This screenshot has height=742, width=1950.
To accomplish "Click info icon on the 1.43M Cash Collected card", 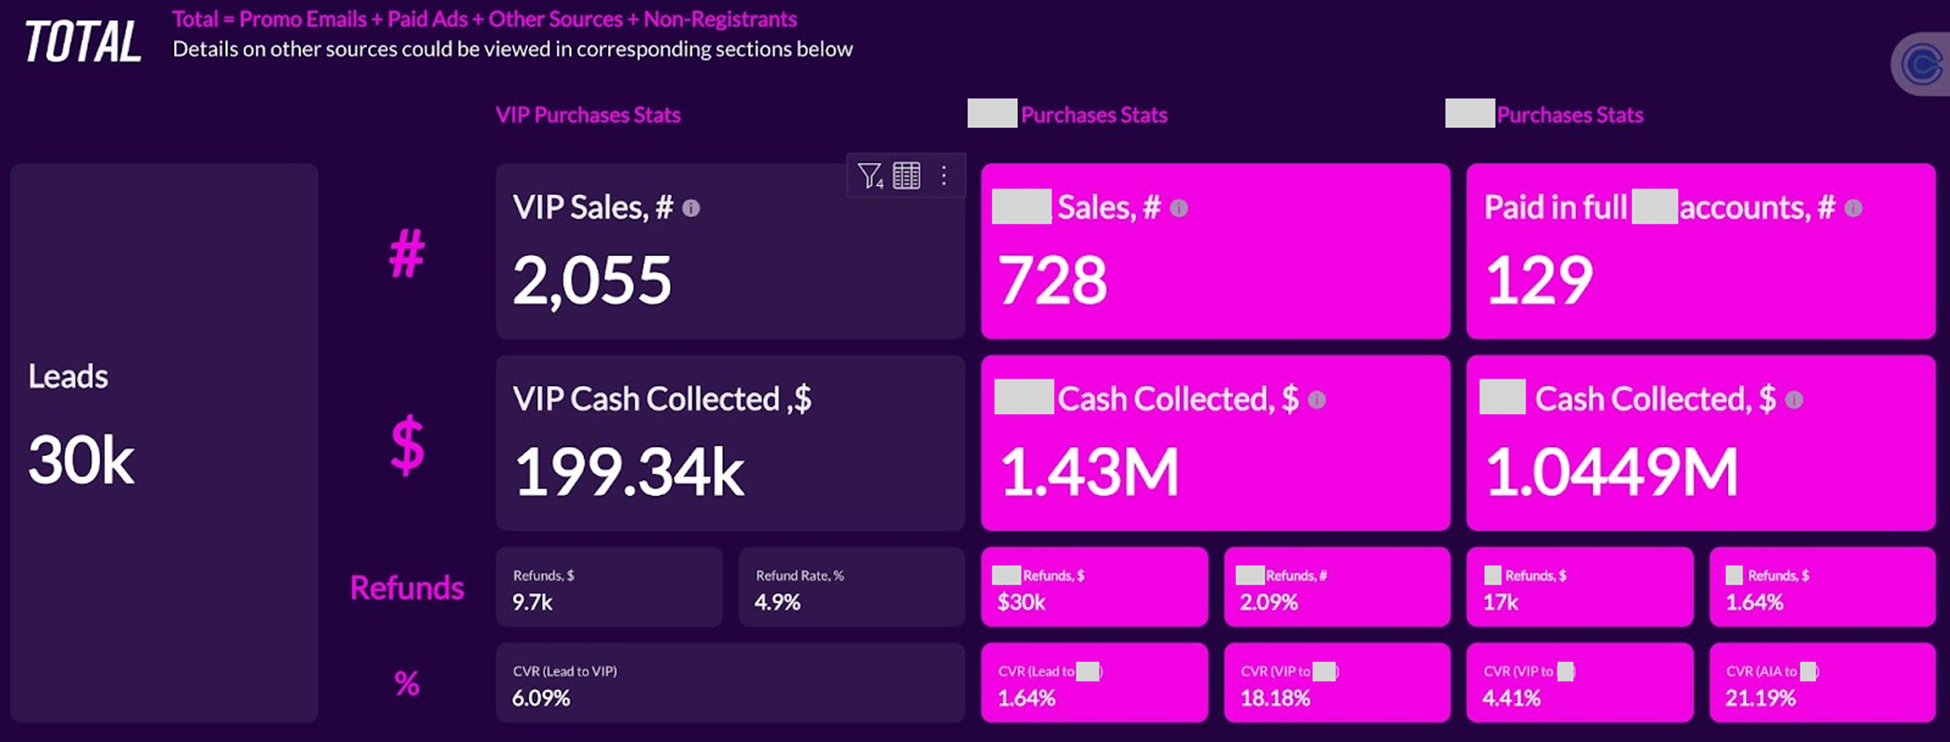I will click(1317, 400).
